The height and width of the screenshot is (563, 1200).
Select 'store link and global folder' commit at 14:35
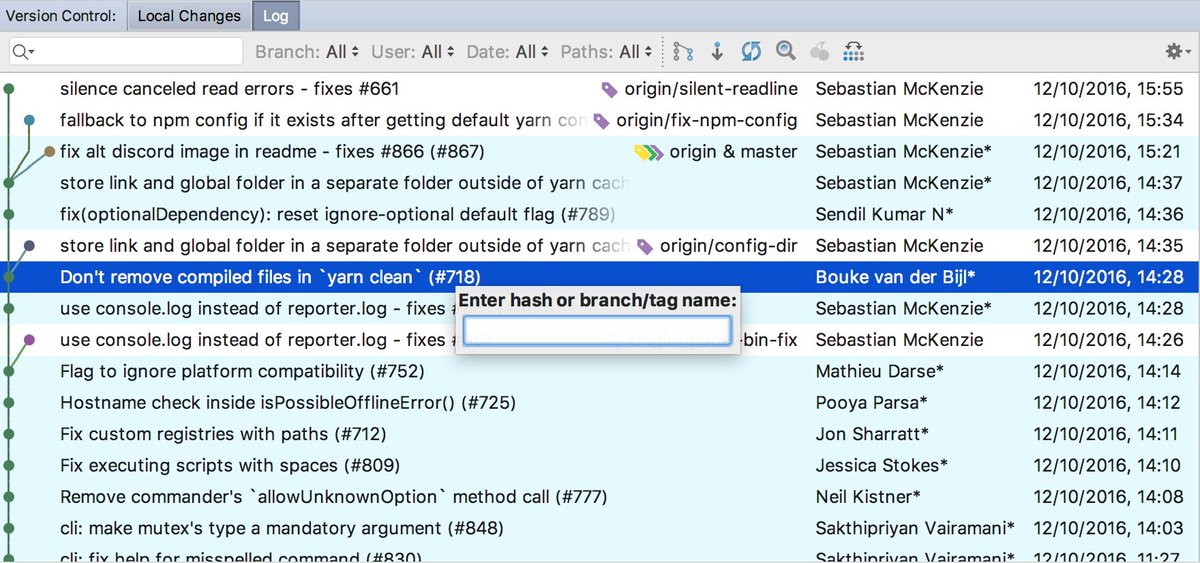pos(600,246)
